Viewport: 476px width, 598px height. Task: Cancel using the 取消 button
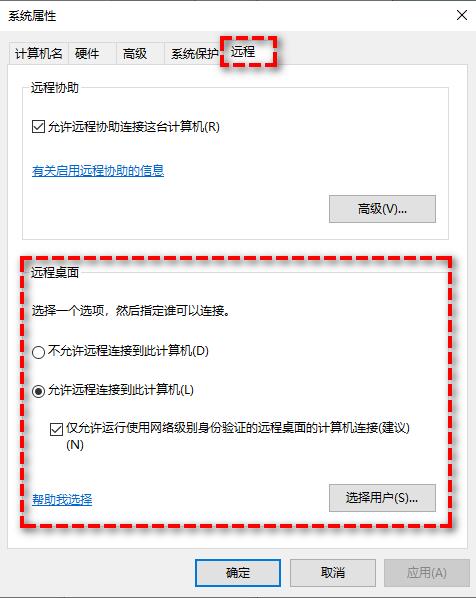click(333, 573)
